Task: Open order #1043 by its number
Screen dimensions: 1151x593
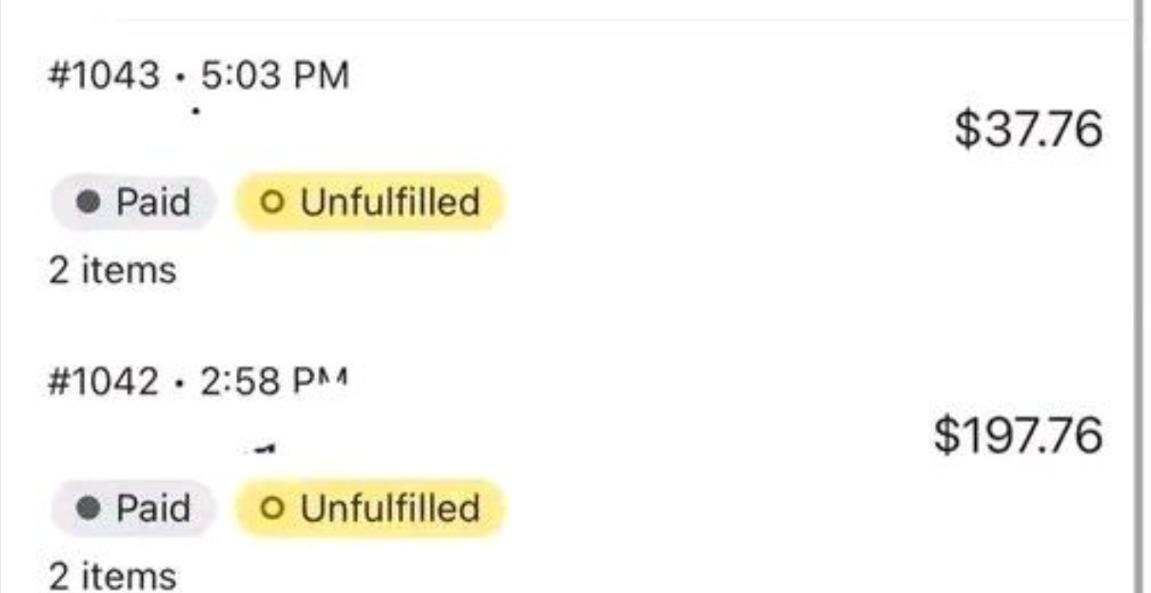Action: (103, 75)
